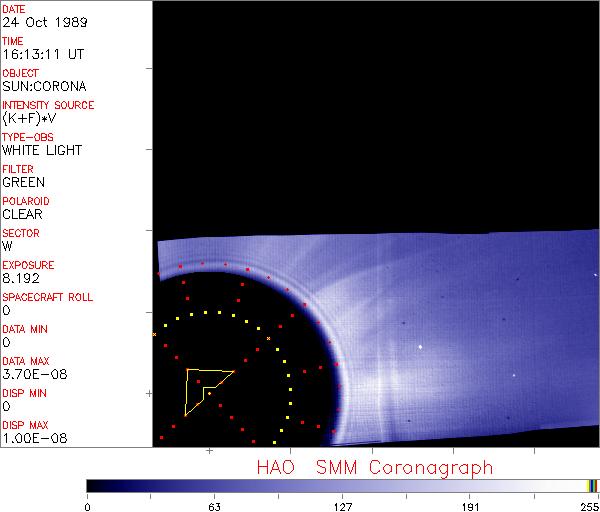Click the yellow triangle north-pointer marker
Screen dimensions: 600x512
point(203,388)
